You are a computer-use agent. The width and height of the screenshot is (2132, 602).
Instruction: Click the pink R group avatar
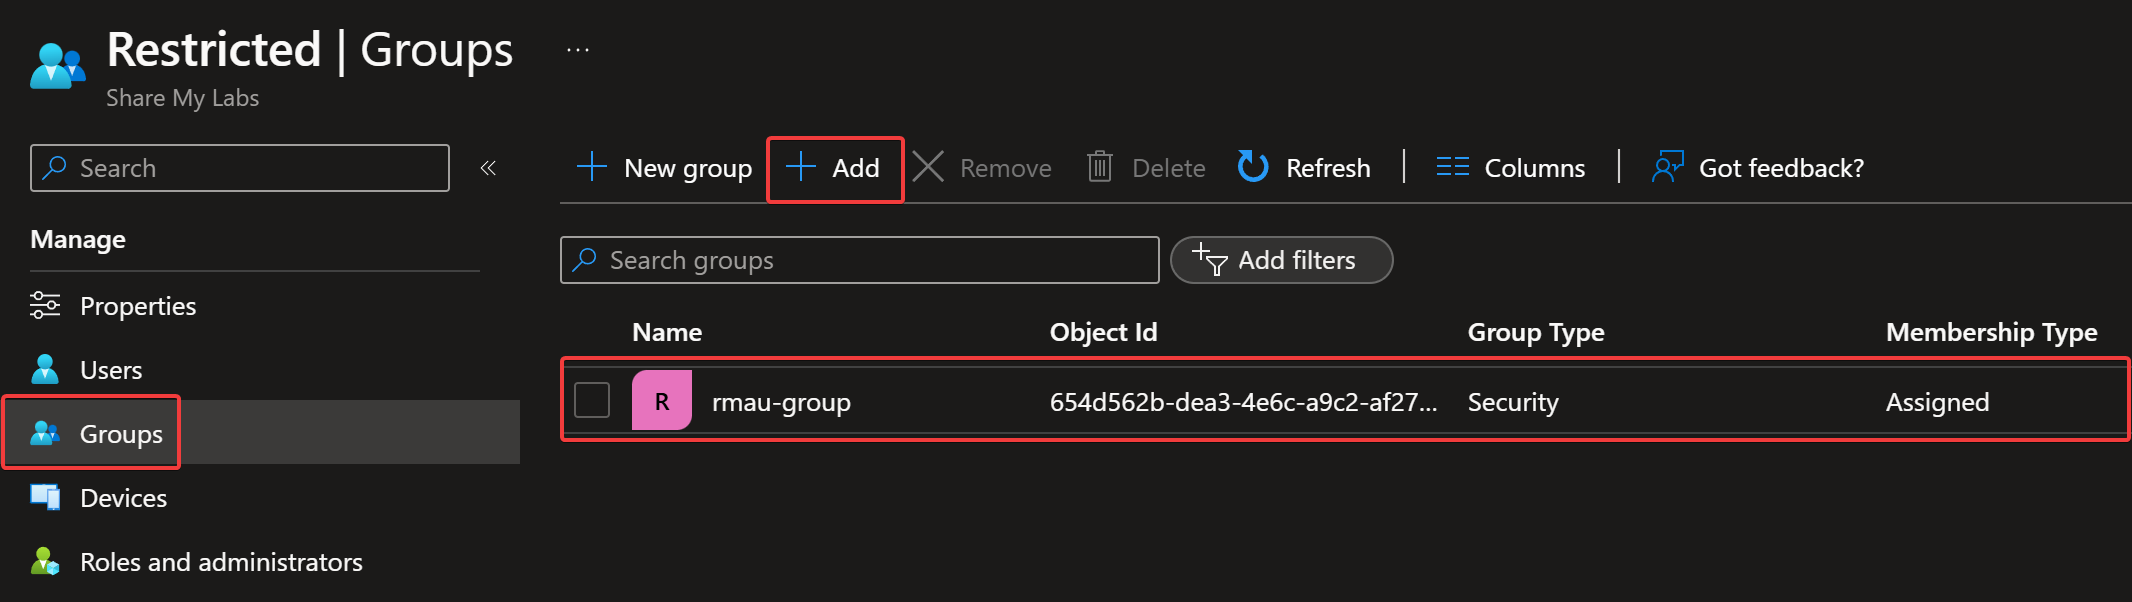(662, 400)
